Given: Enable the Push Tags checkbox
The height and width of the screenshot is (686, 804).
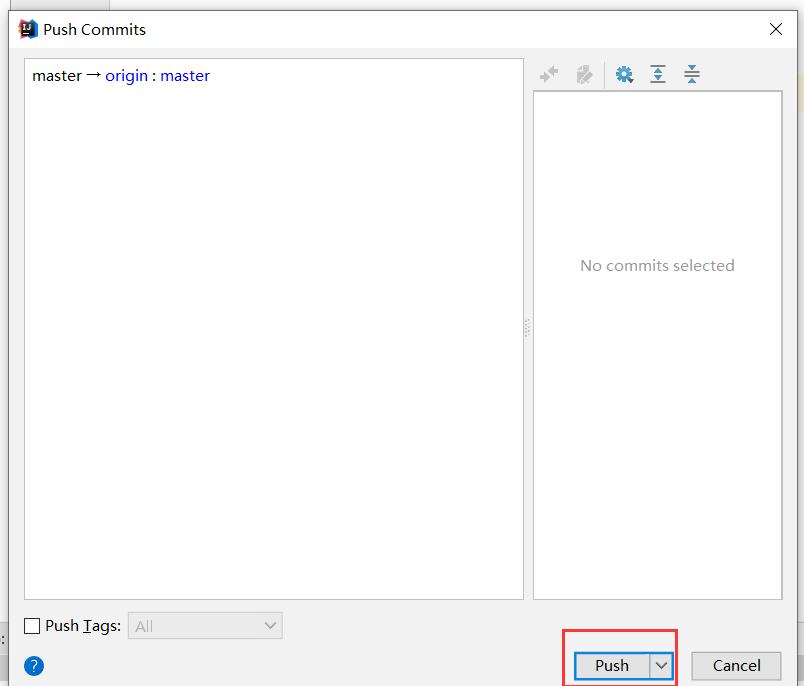Looking at the screenshot, I should (x=32, y=626).
